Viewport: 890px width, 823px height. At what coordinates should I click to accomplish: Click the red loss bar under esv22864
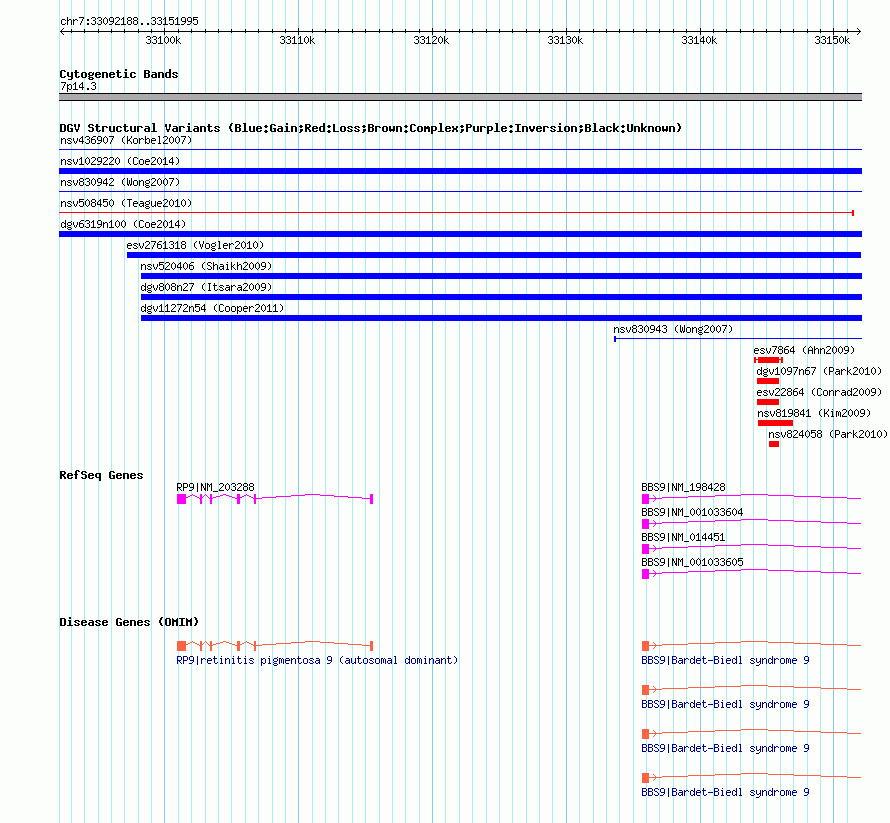pos(768,402)
